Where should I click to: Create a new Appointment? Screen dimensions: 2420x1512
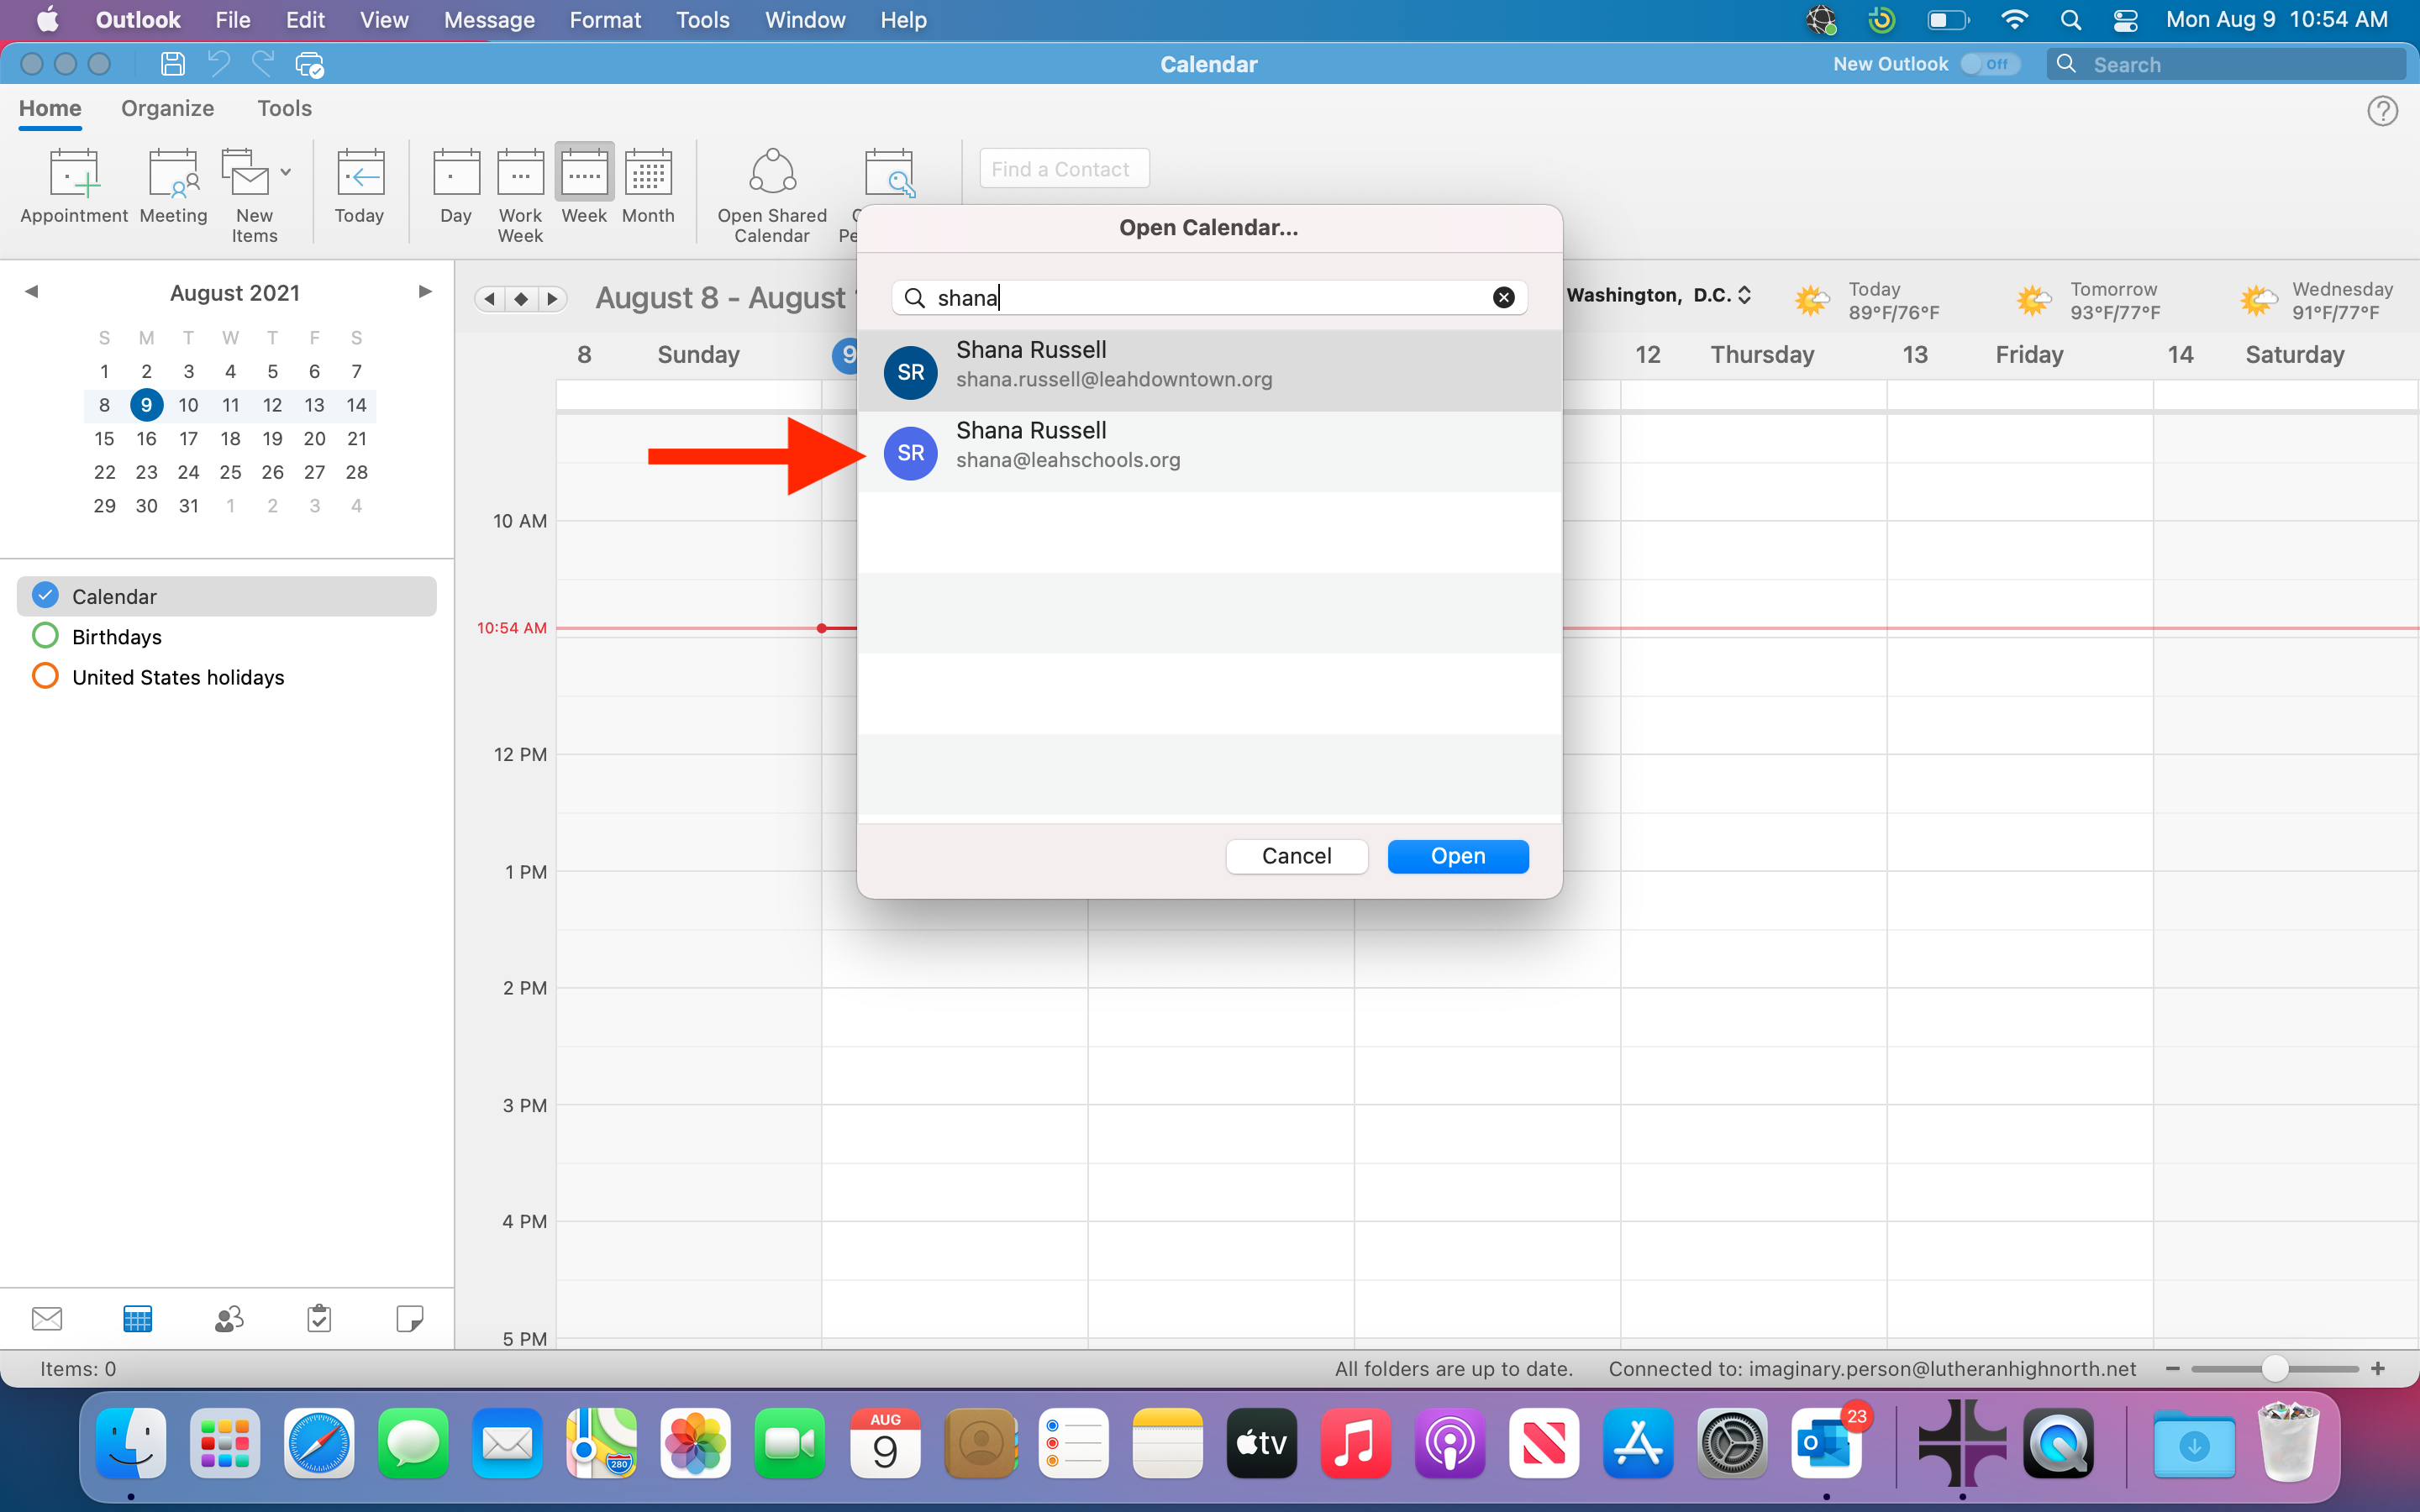click(74, 186)
